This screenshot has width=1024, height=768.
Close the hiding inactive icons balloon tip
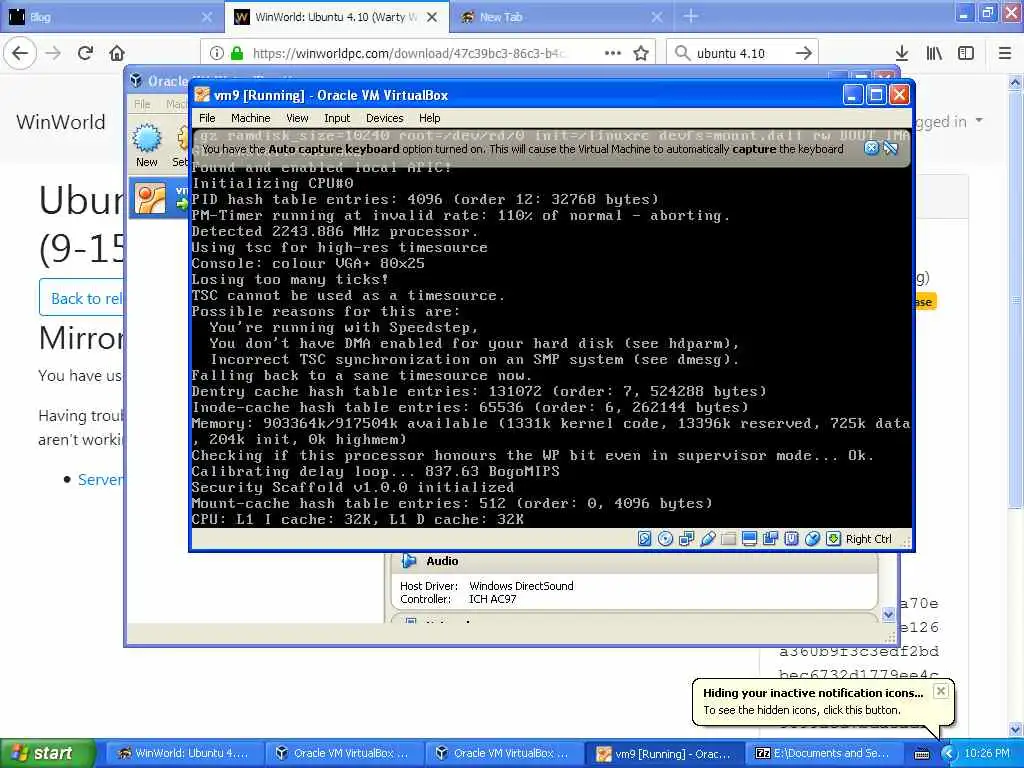[940, 691]
